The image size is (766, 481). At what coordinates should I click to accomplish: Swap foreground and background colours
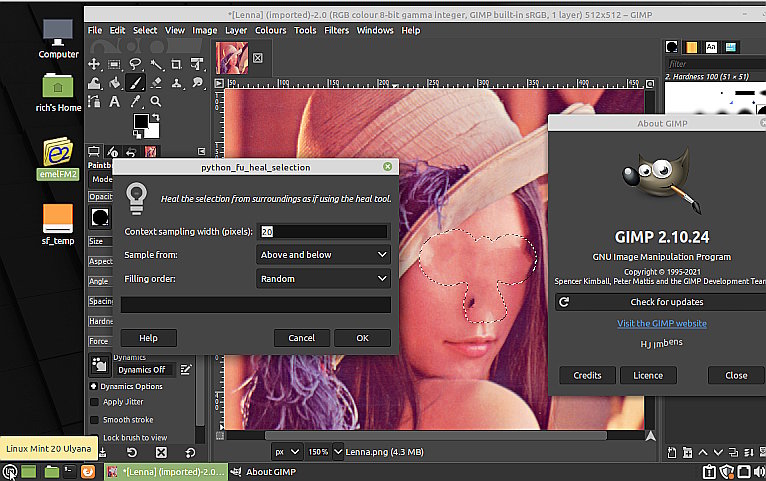155,117
